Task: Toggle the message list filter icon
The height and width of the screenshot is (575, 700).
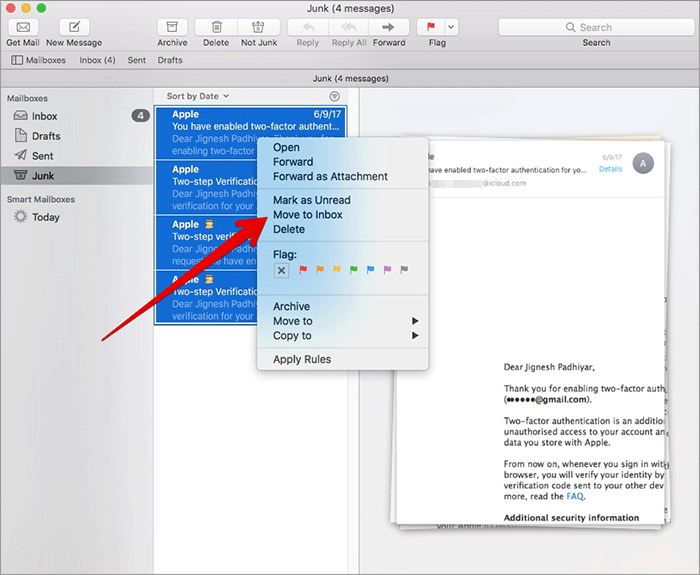Action: [x=334, y=96]
